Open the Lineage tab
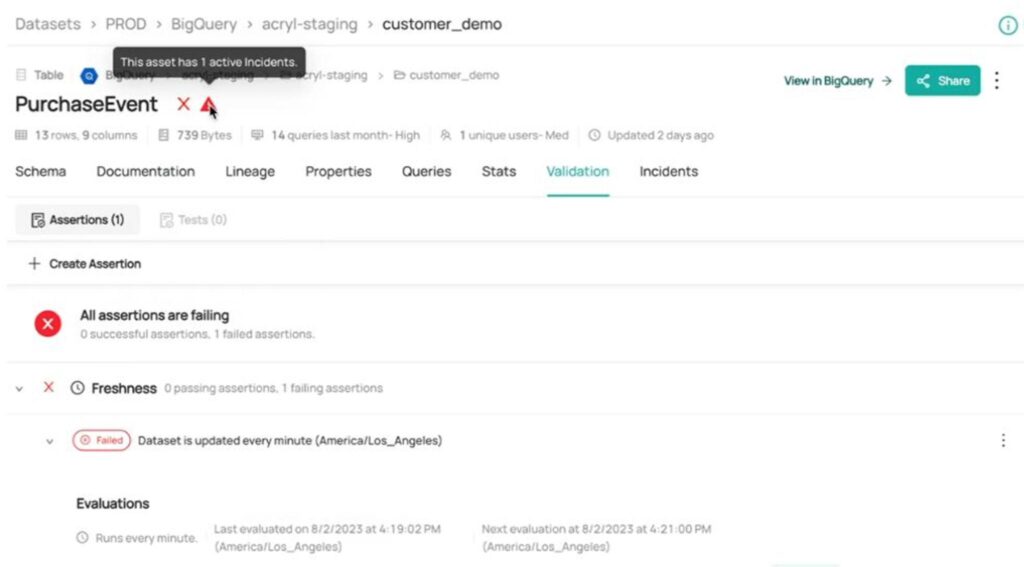The height and width of the screenshot is (567, 1024). point(250,171)
